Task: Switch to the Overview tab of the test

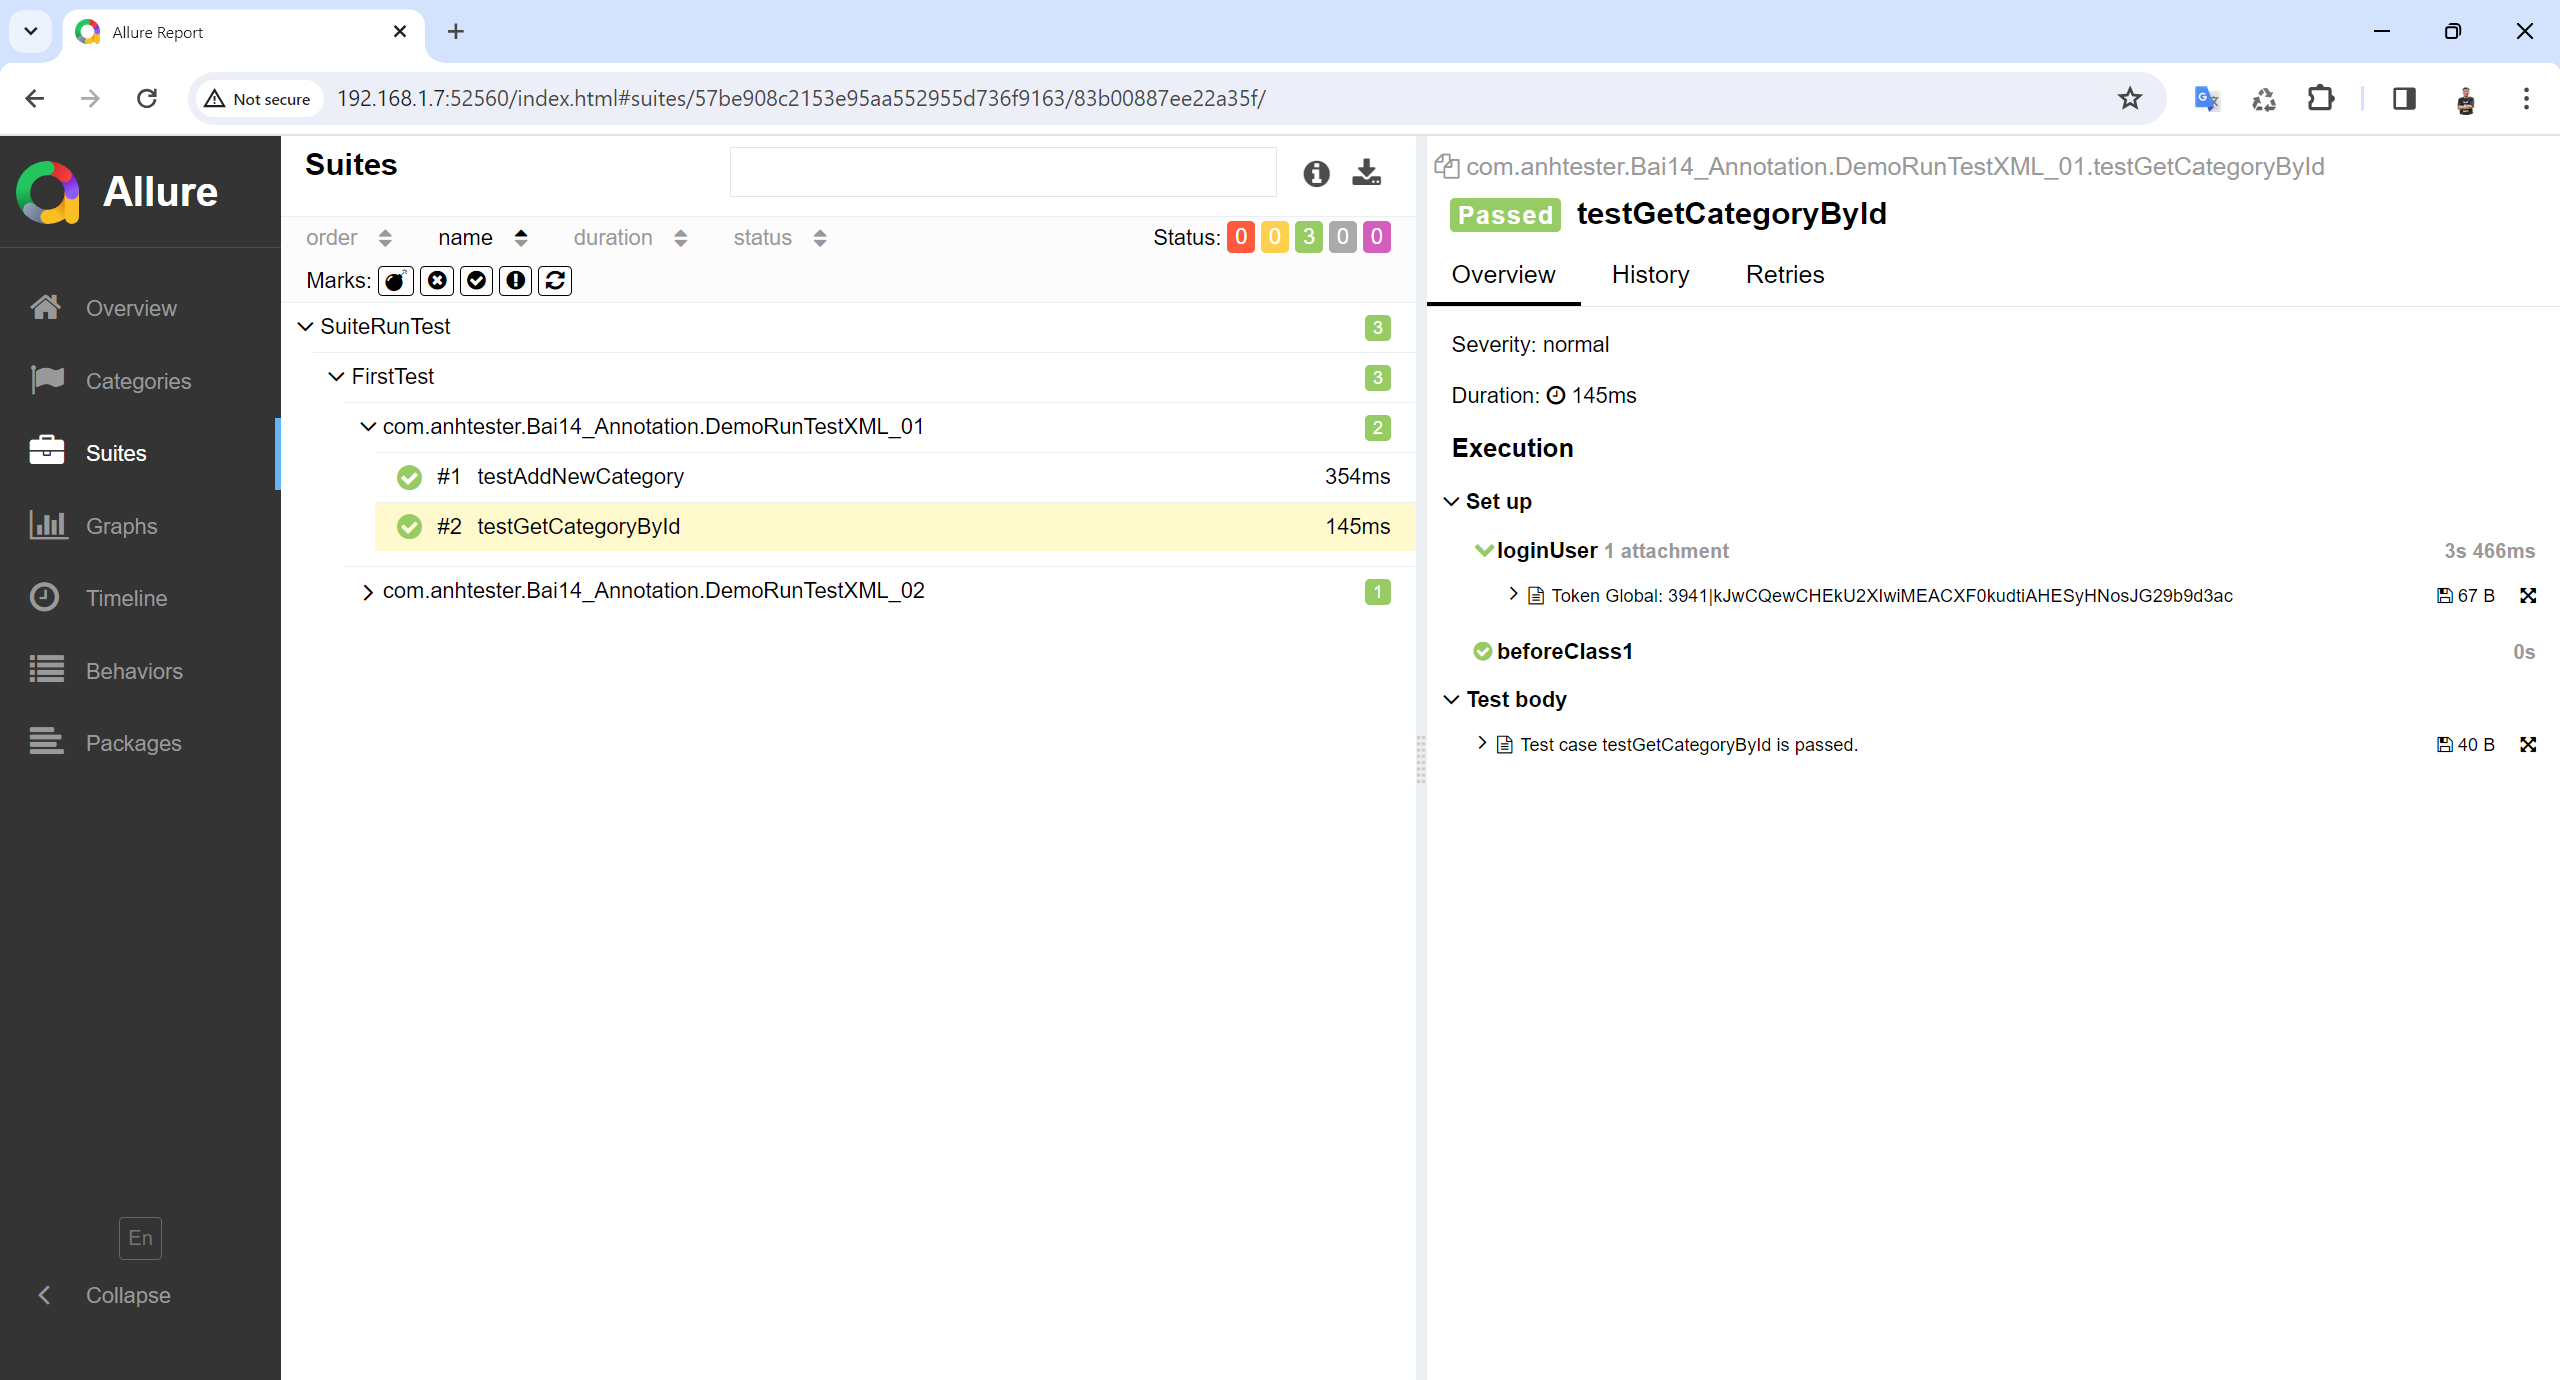Action: [1503, 275]
